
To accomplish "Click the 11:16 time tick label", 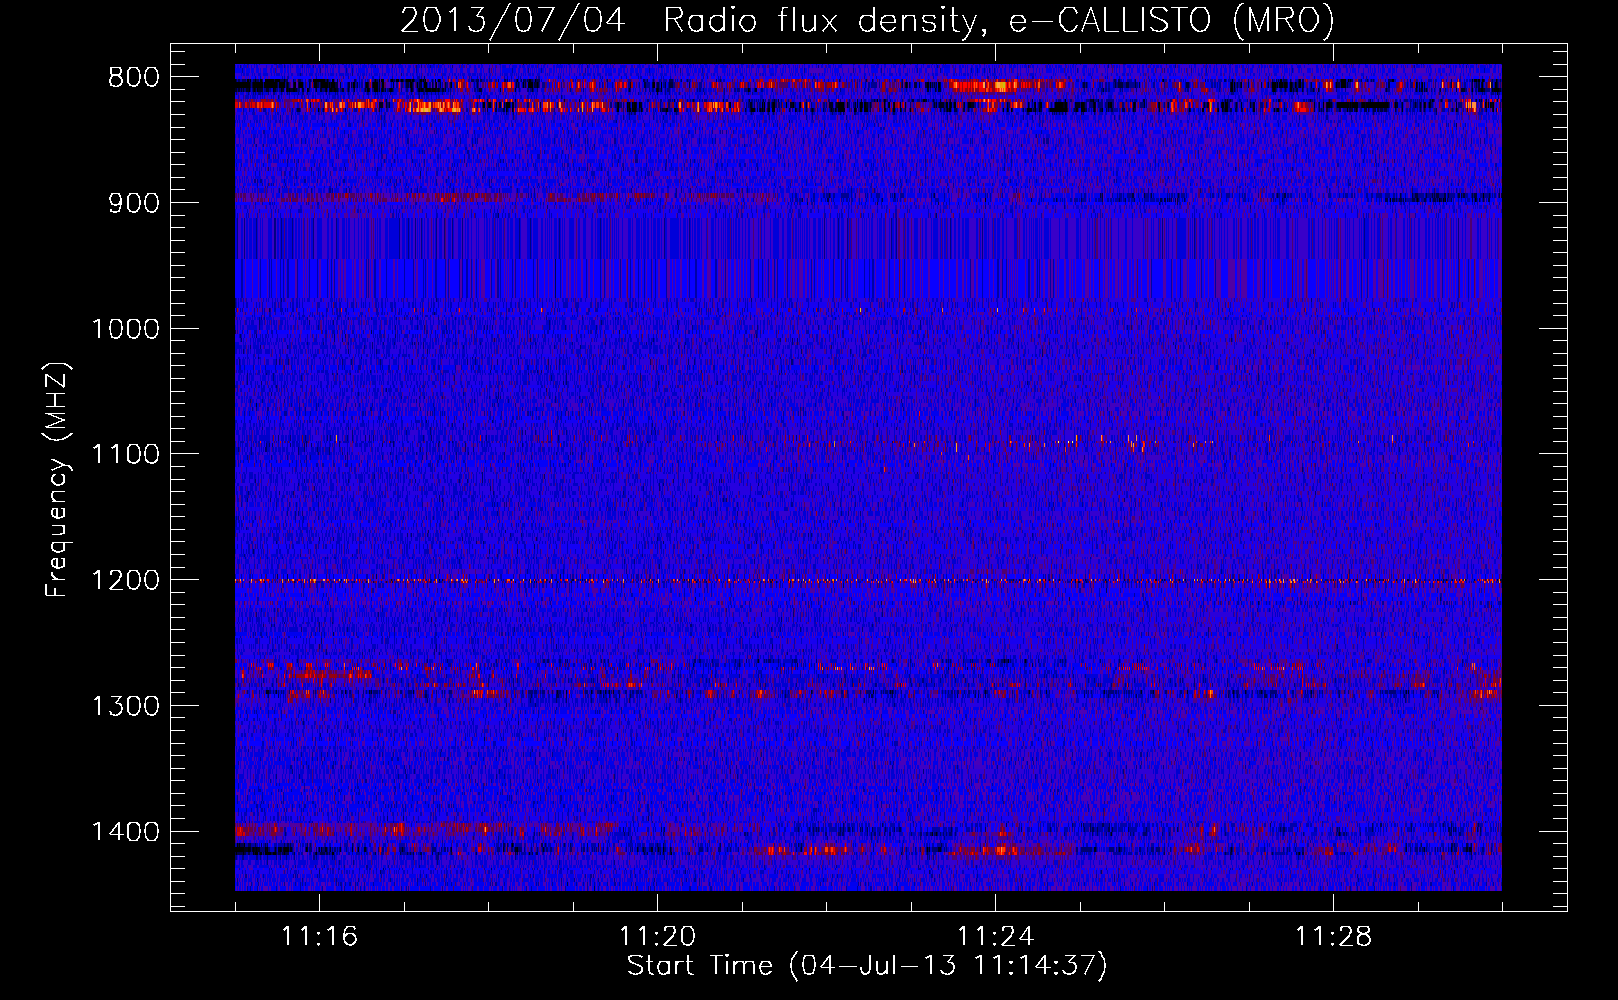I will pos(319,937).
